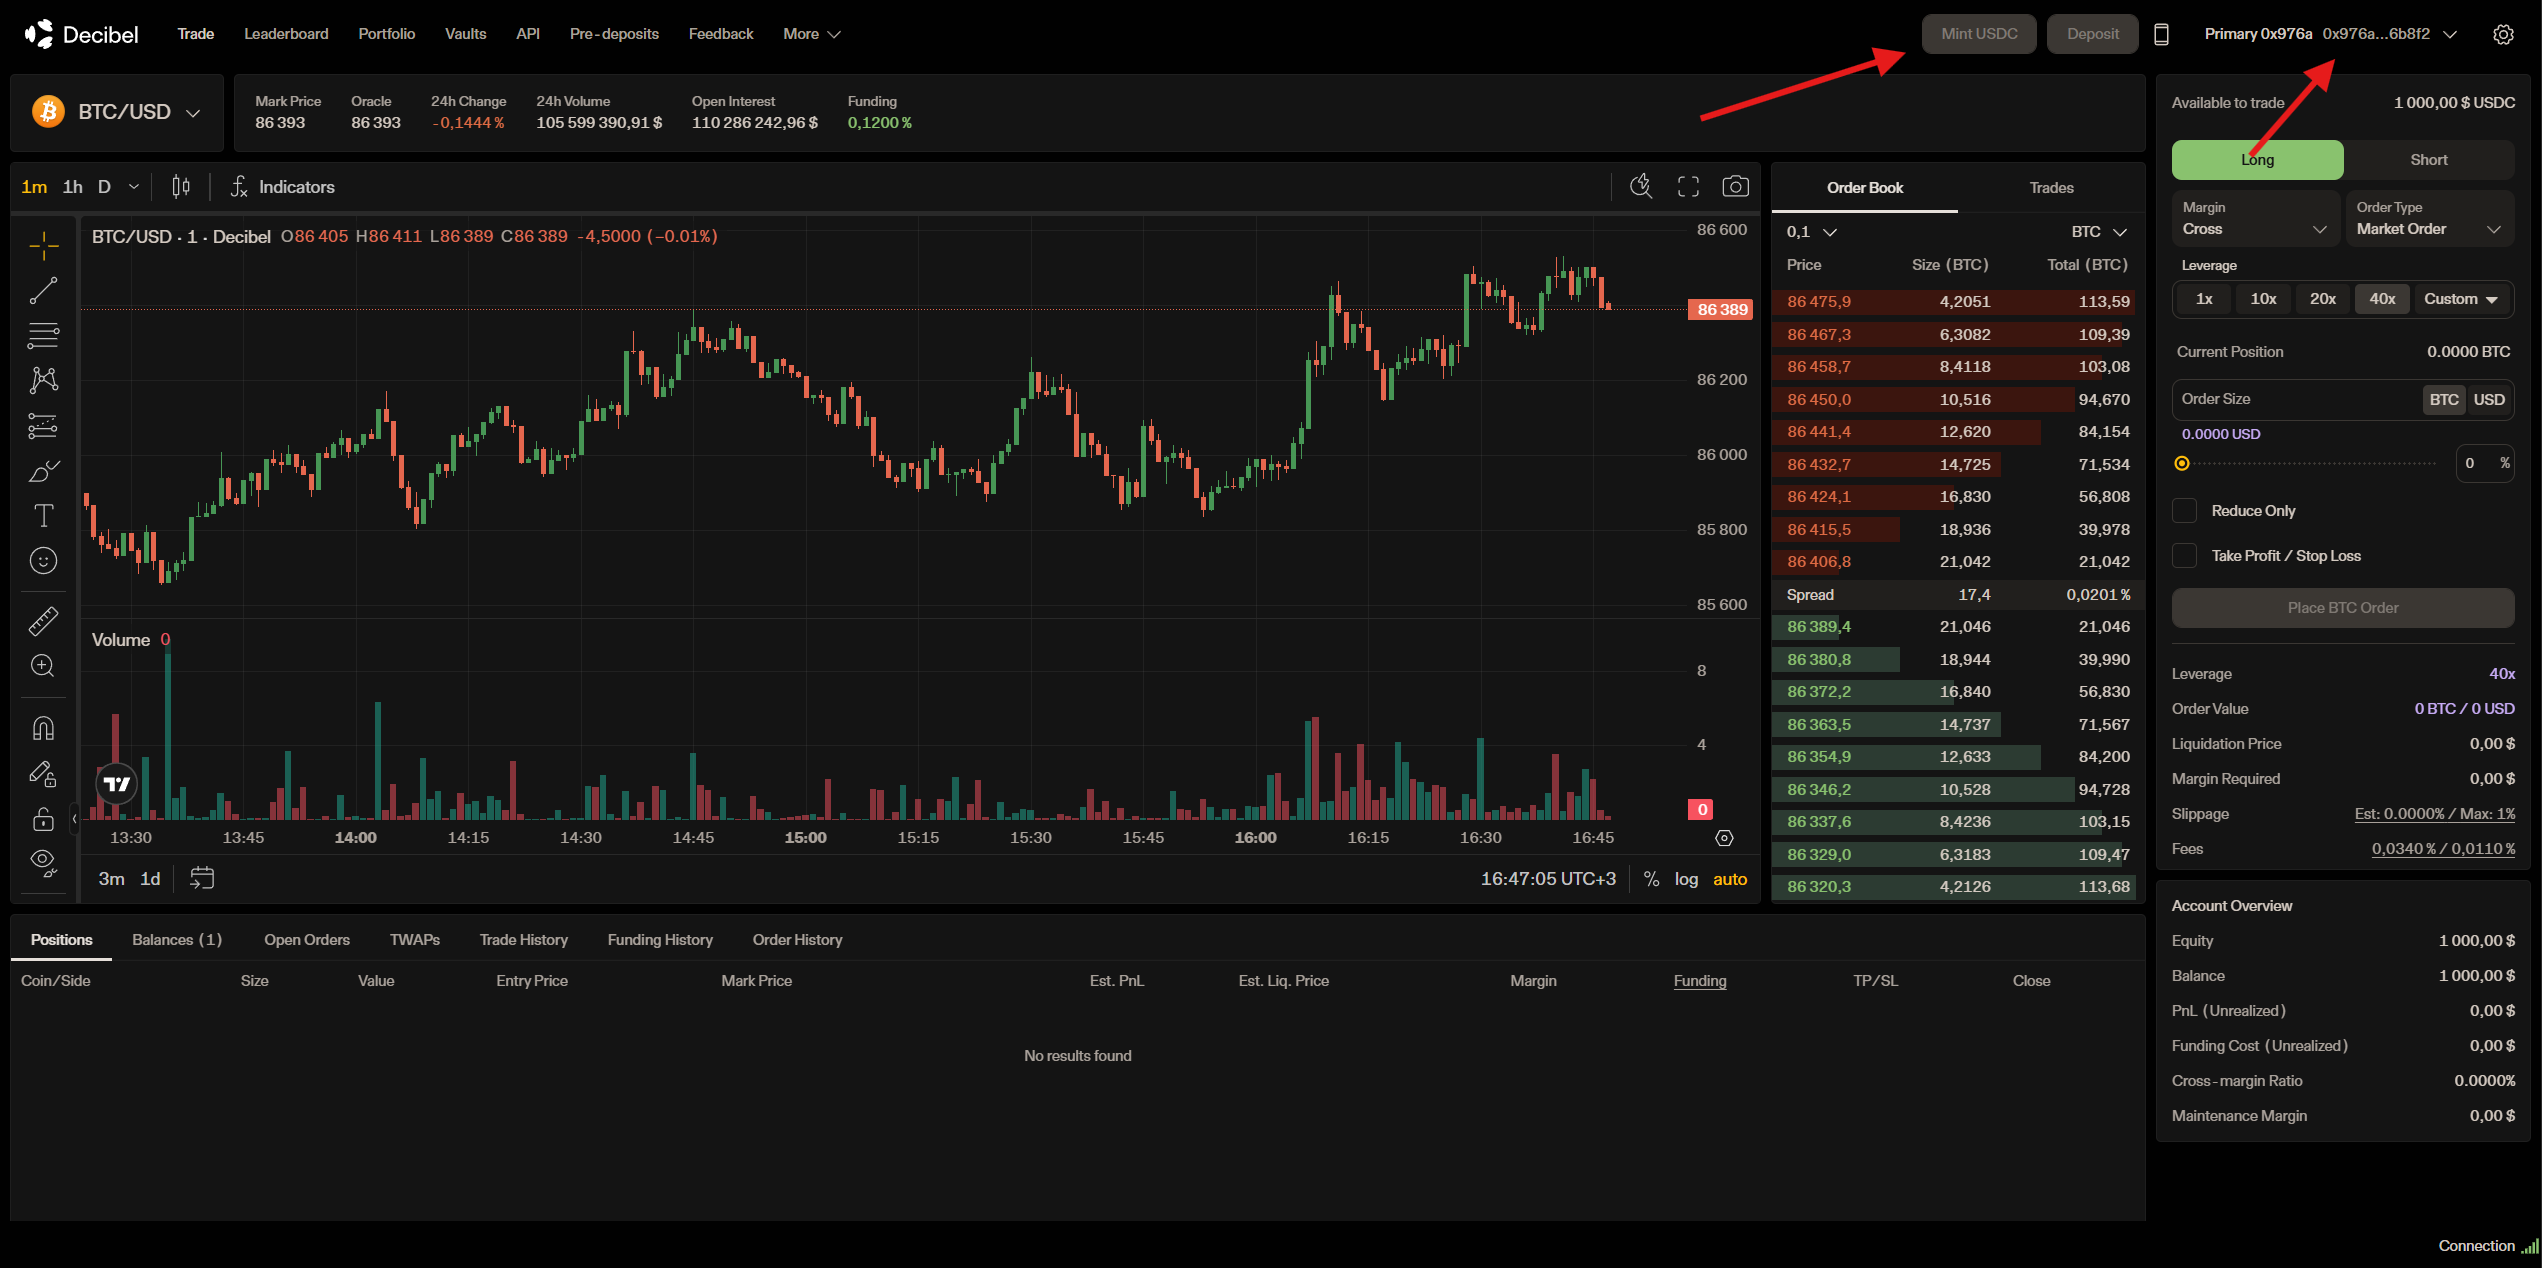The image size is (2542, 1268).
Task: Click the order size percentage slider handle
Action: pyautogui.click(x=2182, y=463)
